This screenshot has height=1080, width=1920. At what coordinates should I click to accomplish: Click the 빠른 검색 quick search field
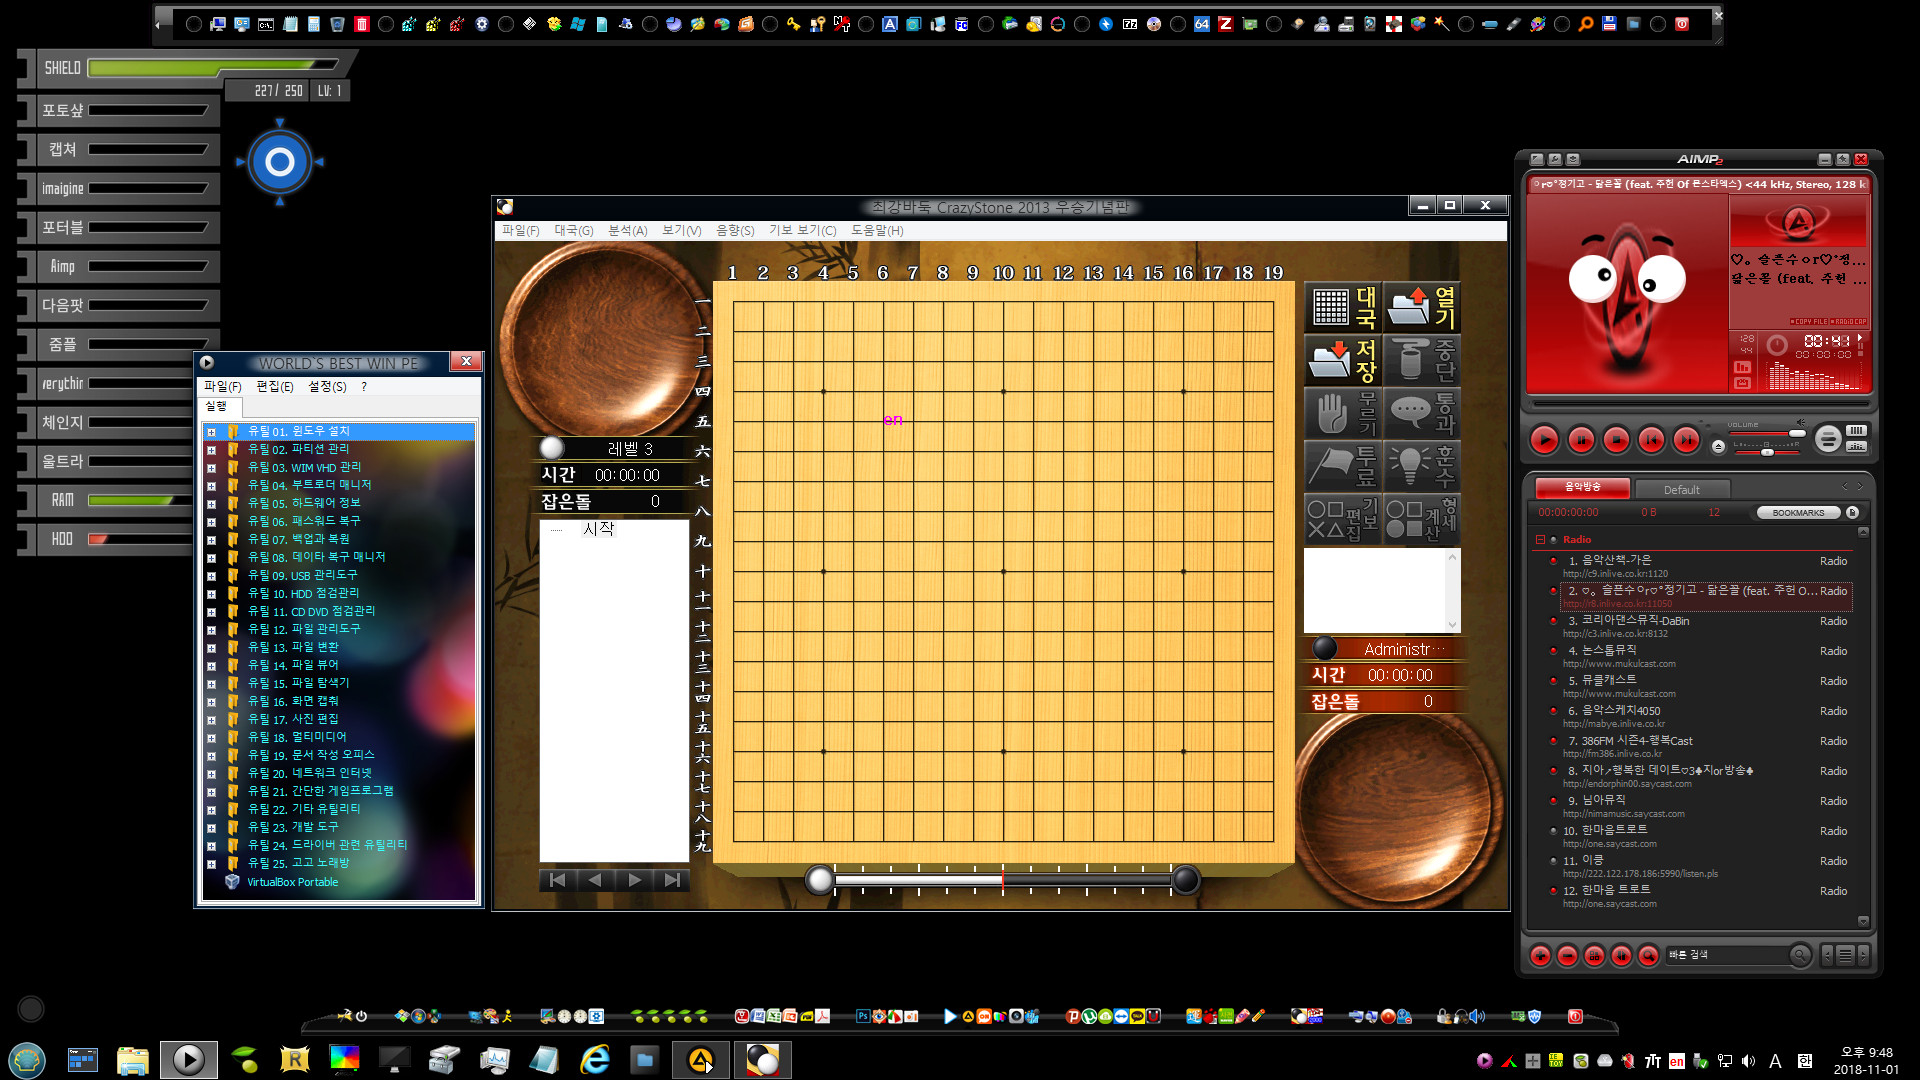(1726, 955)
